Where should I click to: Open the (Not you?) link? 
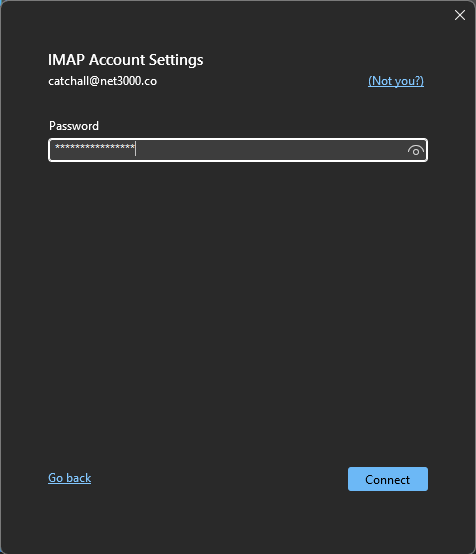pyautogui.click(x=396, y=81)
